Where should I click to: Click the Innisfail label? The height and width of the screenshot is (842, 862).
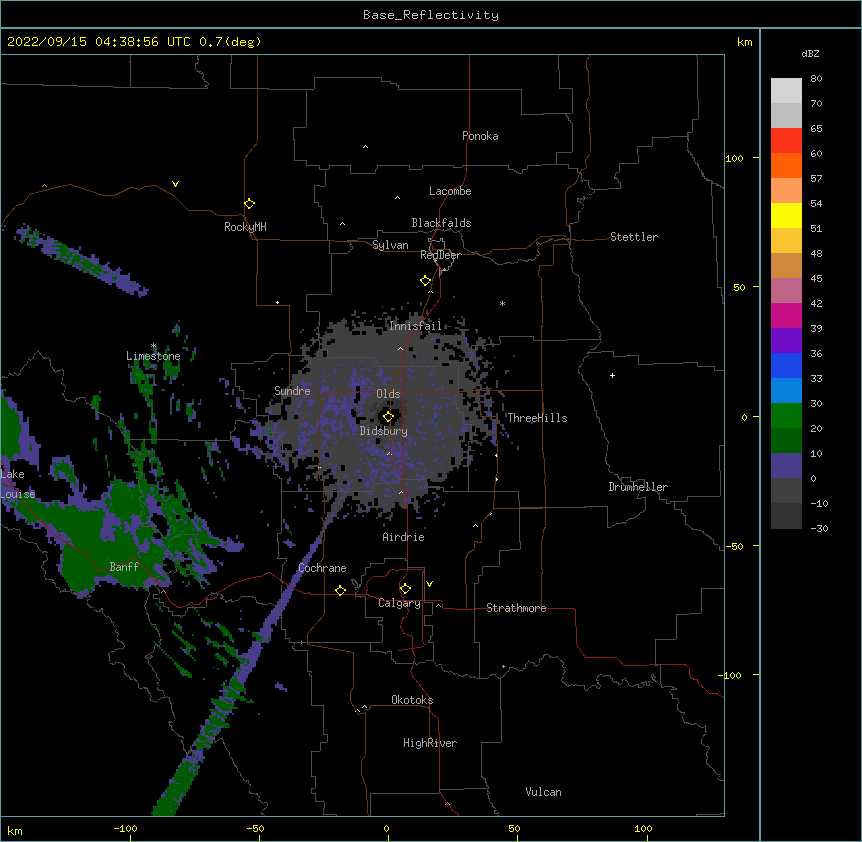[415, 326]
